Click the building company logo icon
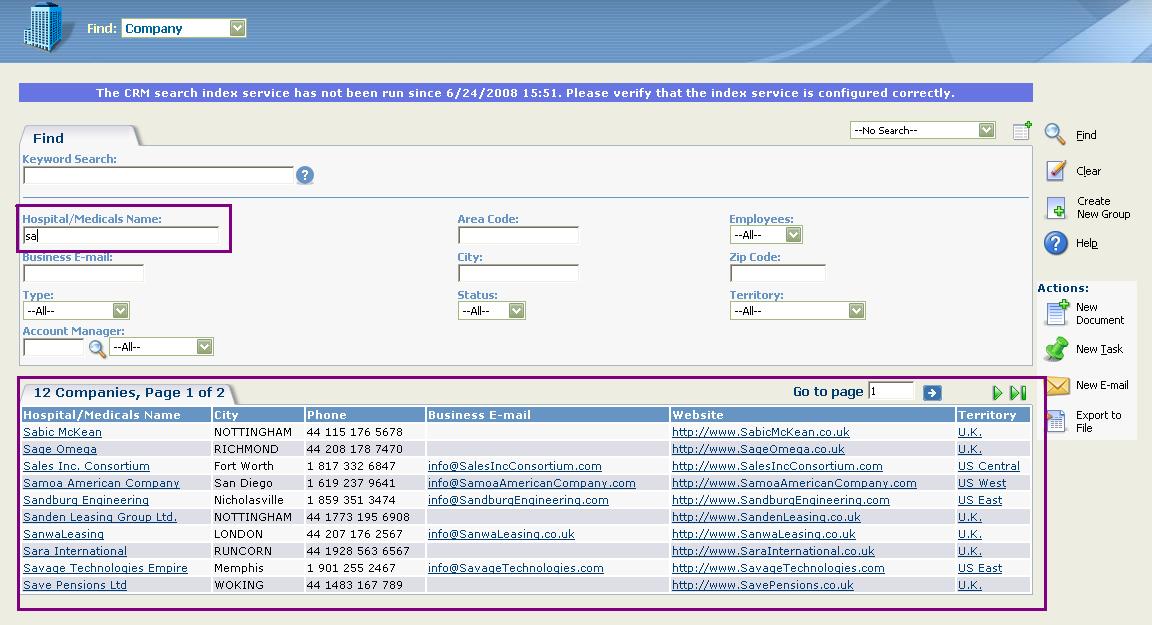Screen dimensions: 1152x625 [44, 26]
